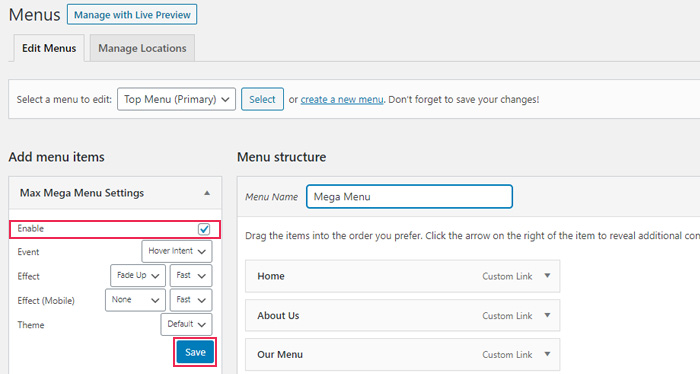Click Manage with Live Preview button

click(x=132, y=15)
